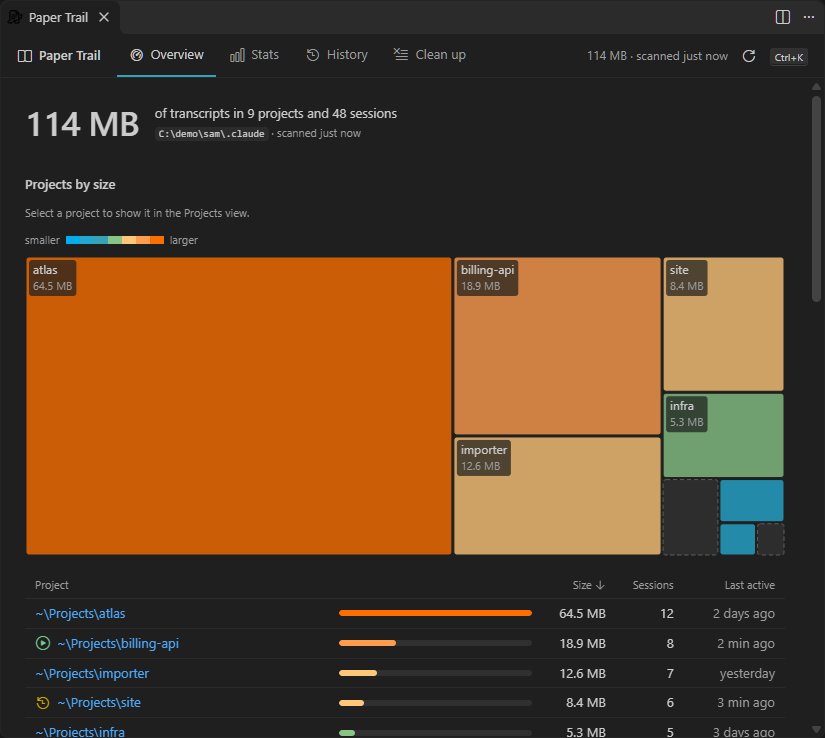Image resolution: width=825 pixels, height=738 pixels.
Task: Click the vertical scrollbar thumb
Action: pyautogui.click(x=816, y=199)
